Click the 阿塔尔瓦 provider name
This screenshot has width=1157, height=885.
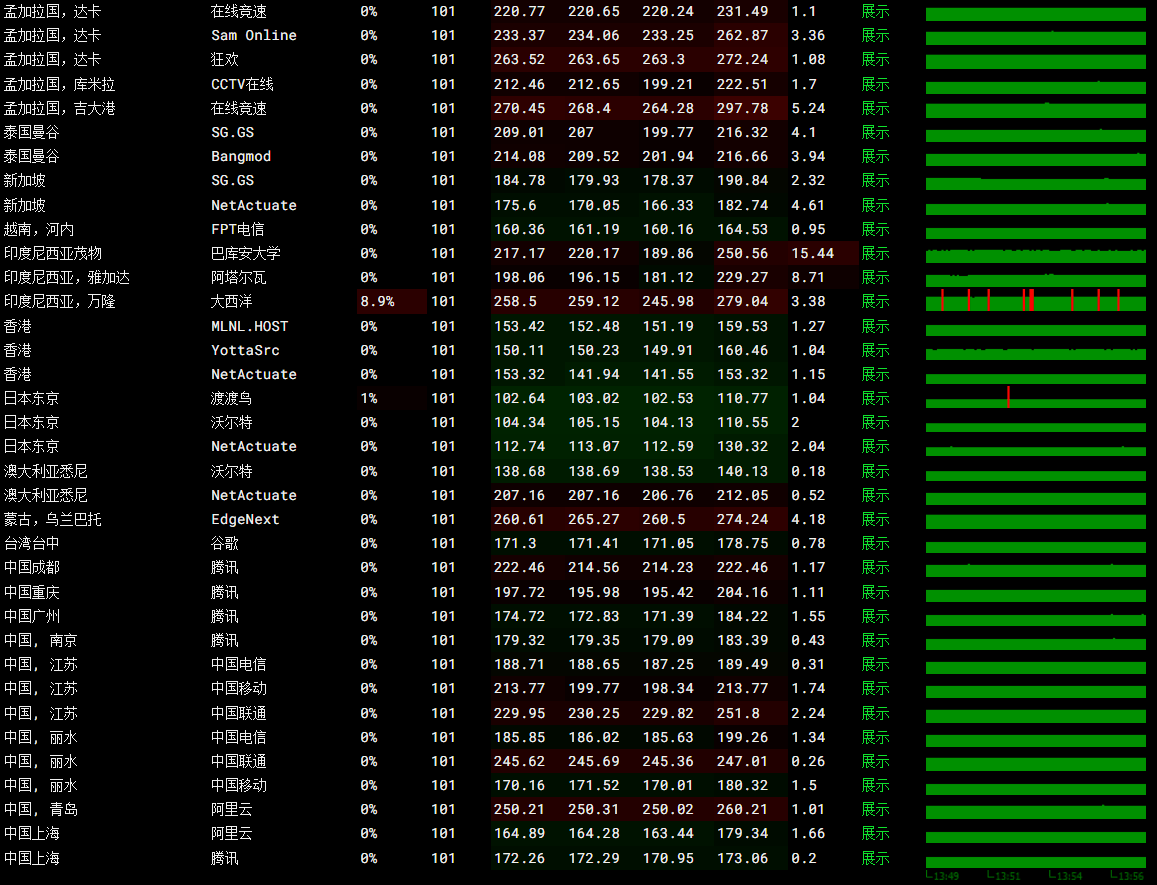(x=238, y=278)
